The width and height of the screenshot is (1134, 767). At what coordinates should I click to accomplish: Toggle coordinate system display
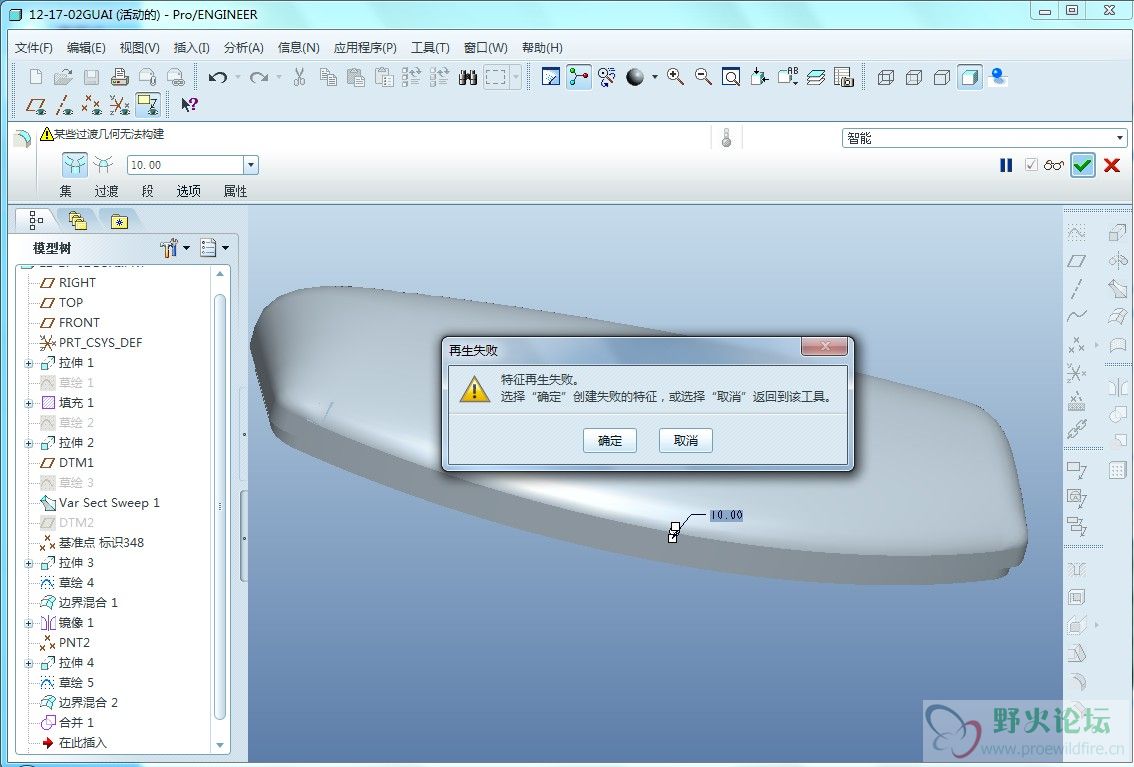[x=119, y=106]
